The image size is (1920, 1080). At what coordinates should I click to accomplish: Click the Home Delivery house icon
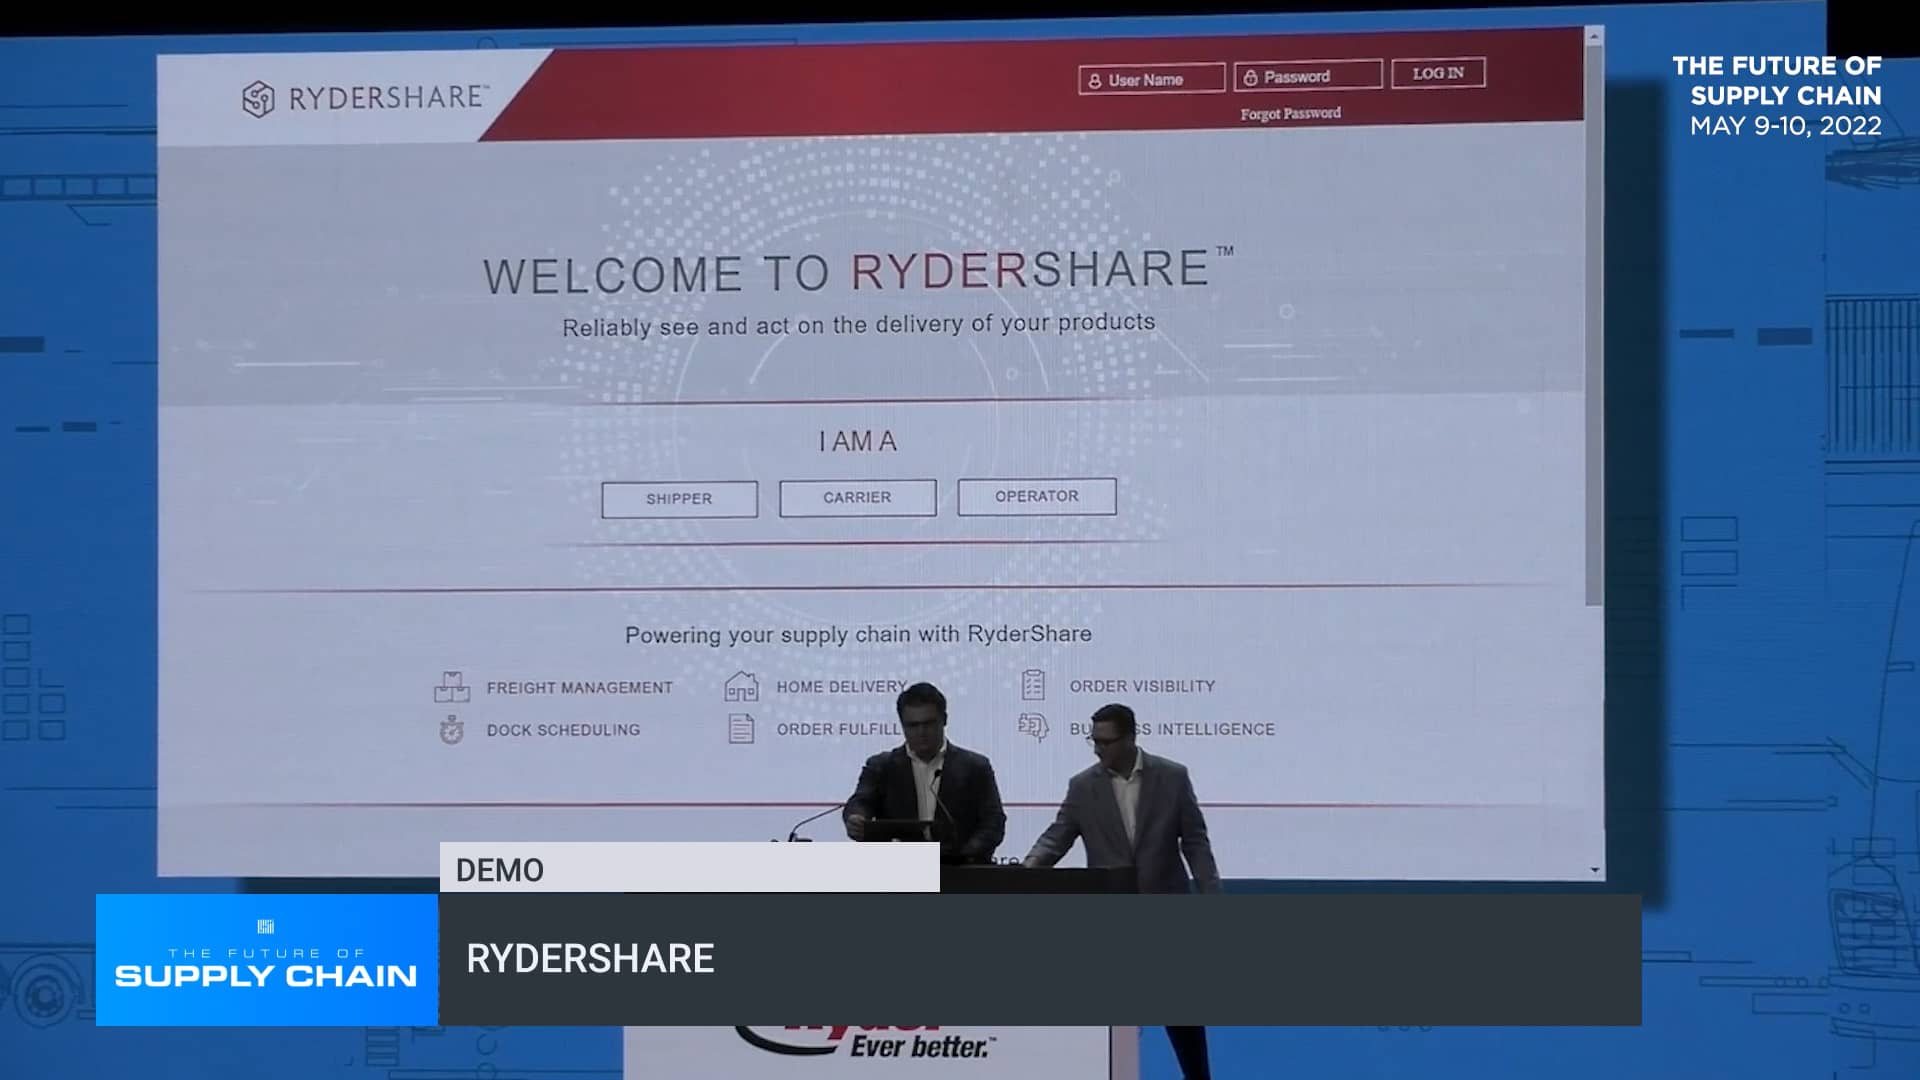pos(741,687)
